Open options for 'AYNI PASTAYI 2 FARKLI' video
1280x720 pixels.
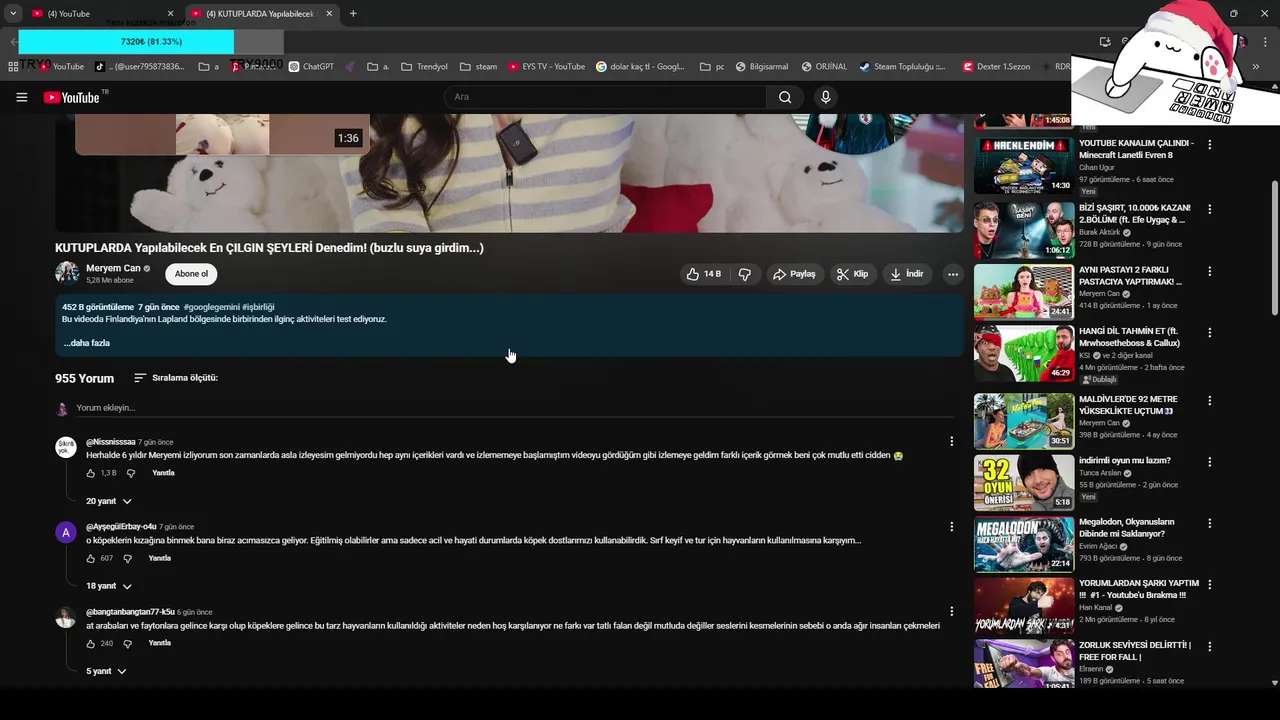click(x=1209, y=271)
